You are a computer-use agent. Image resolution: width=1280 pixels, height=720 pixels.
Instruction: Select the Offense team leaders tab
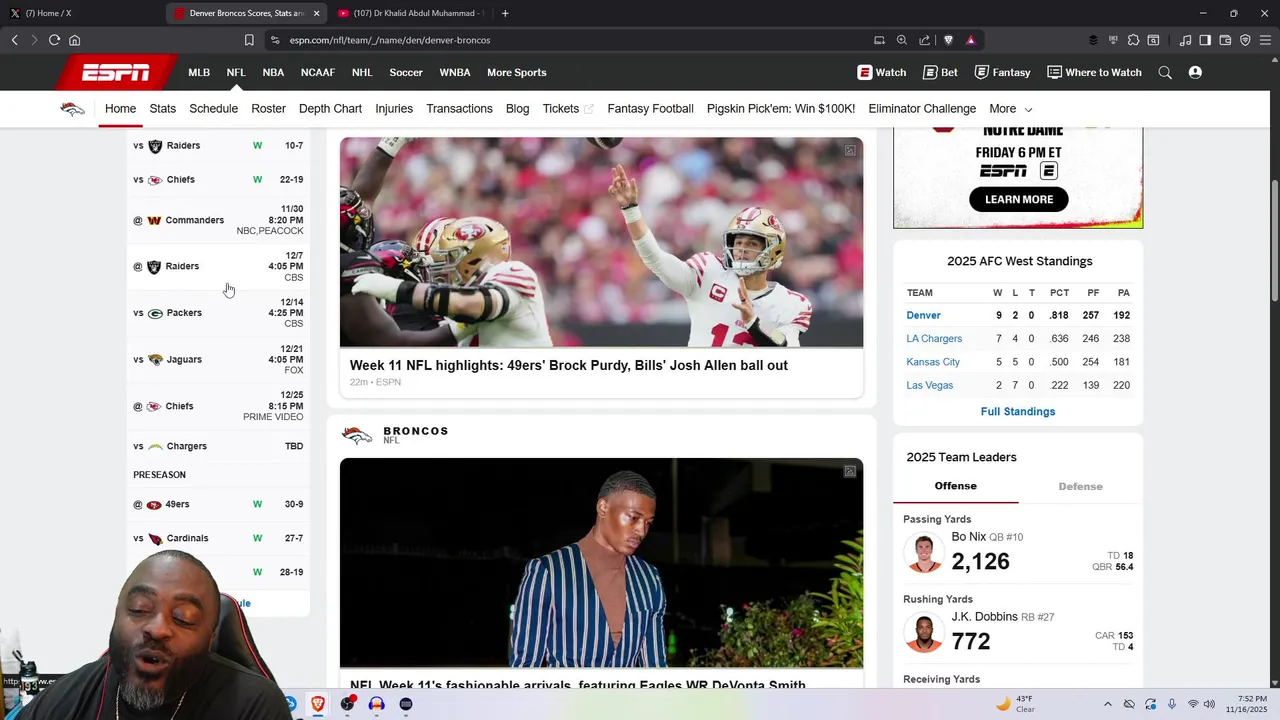(955, 486)
